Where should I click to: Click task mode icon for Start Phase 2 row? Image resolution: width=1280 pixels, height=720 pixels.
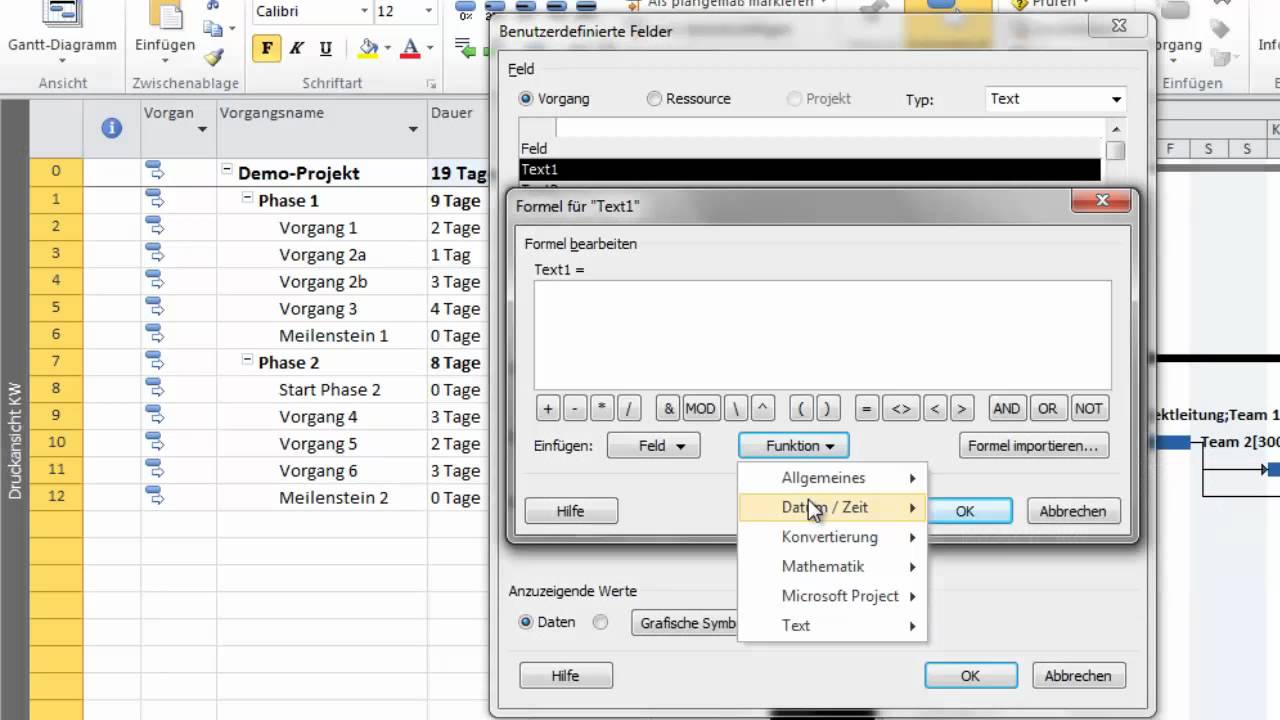[x=154, y=389]
